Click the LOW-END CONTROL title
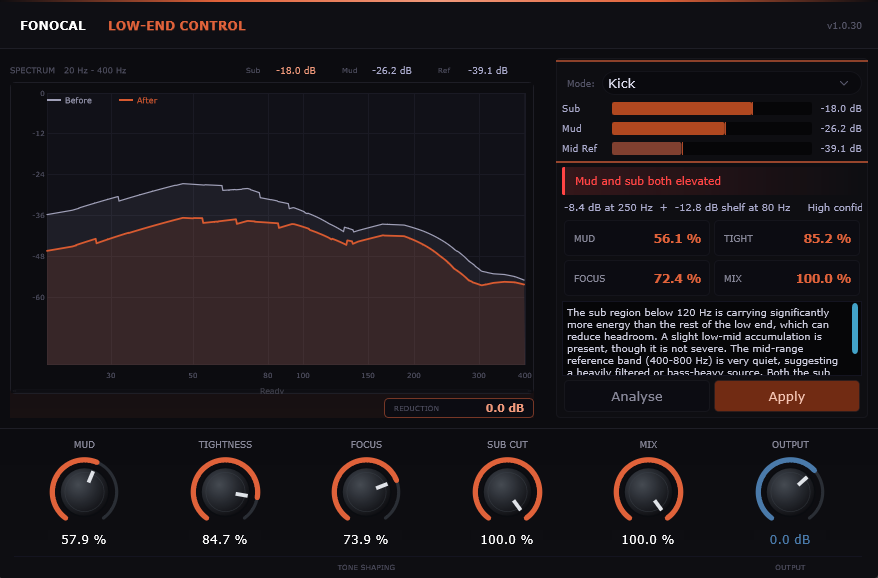The width and height of the screenshot is (878, 578). coord(177,26)
